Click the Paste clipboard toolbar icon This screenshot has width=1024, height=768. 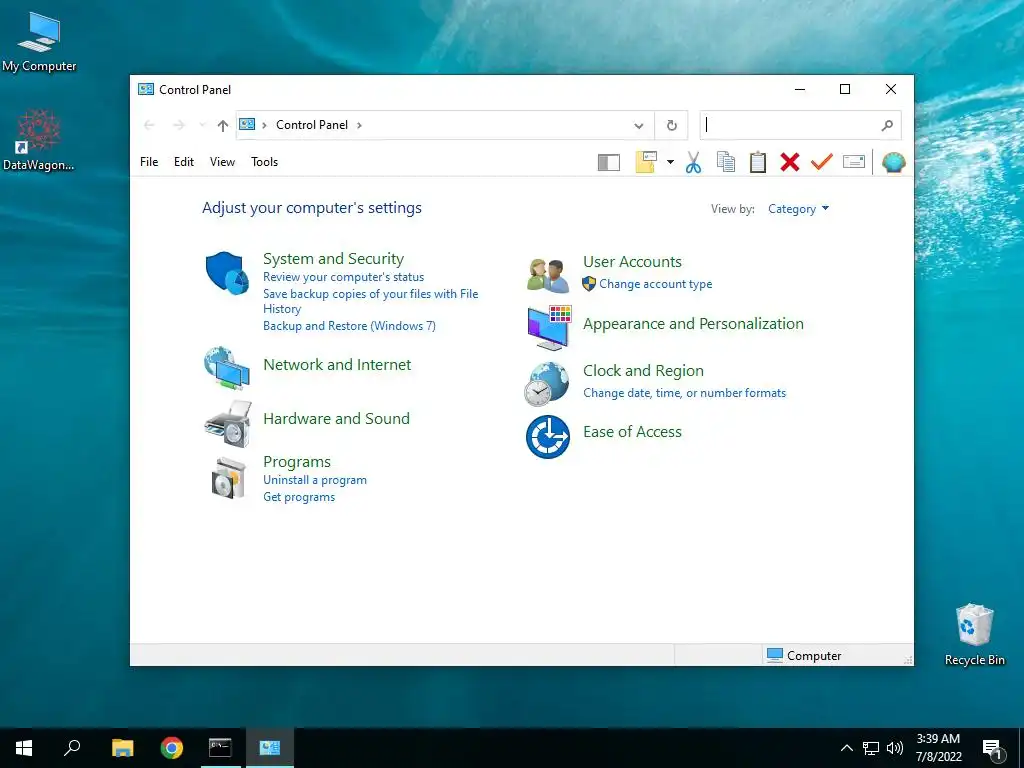(x=758, y=162)
